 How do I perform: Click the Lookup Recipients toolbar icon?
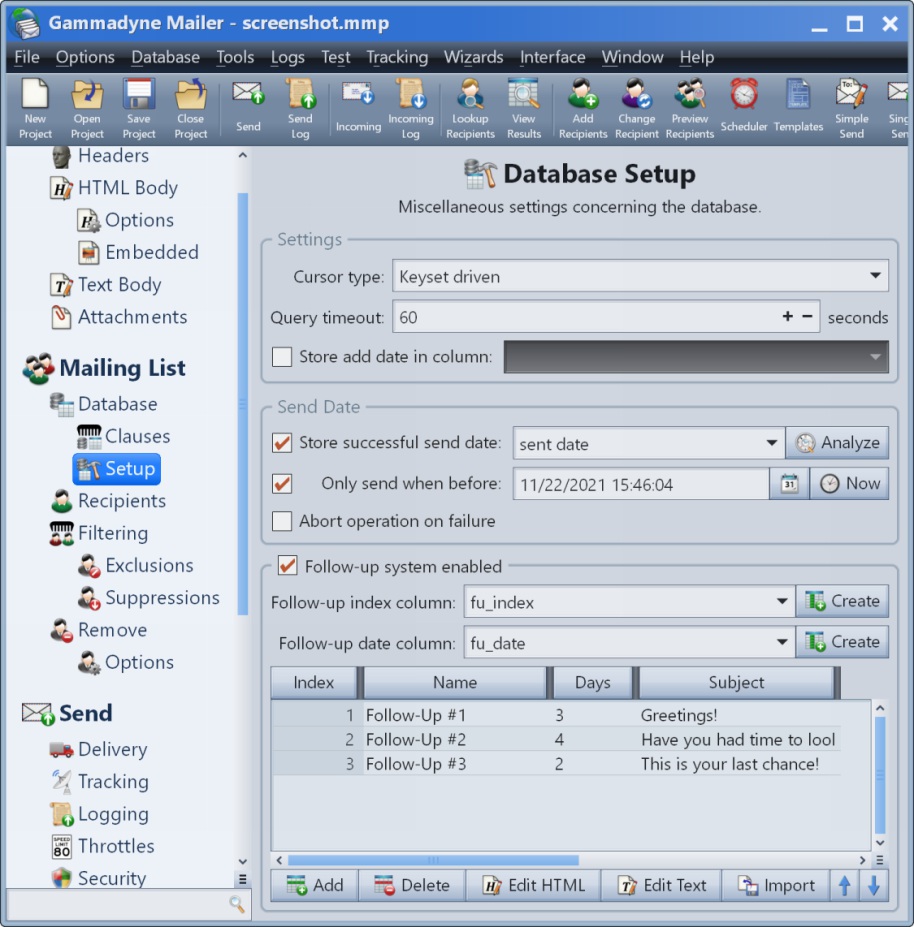[x=470, y=109]
